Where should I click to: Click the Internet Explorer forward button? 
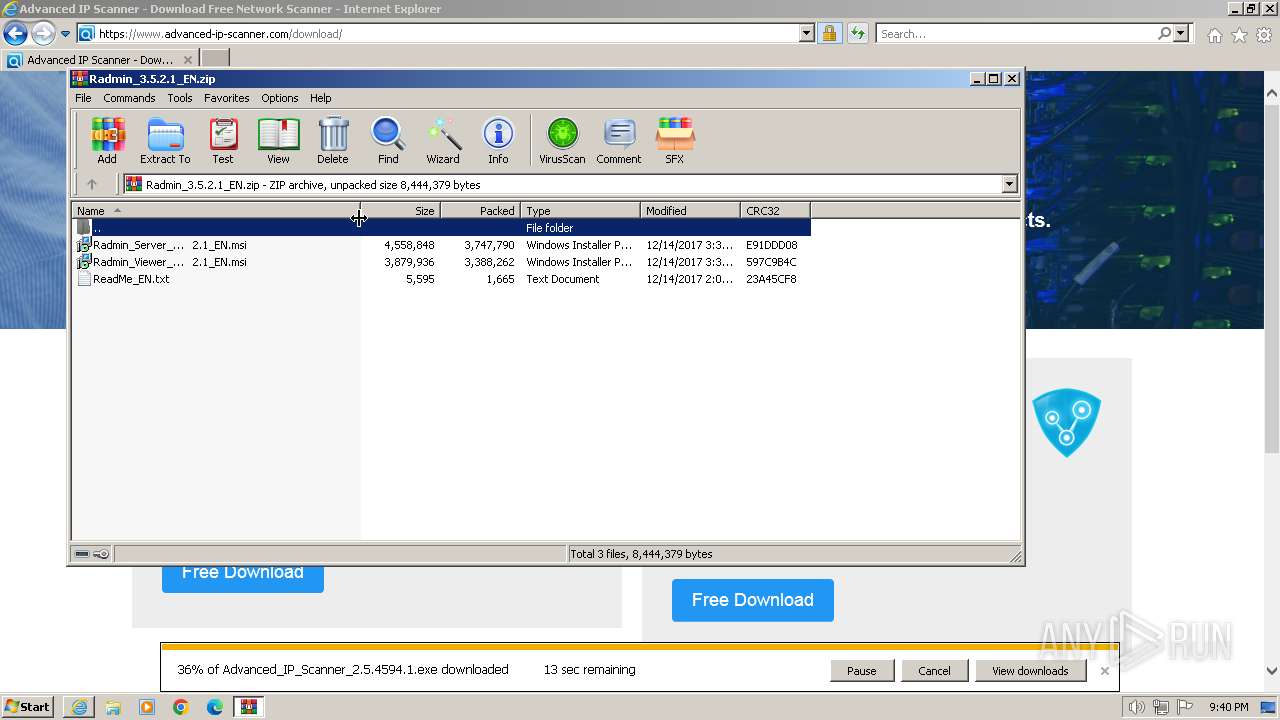pyautogui.click(x=43, y=33)
